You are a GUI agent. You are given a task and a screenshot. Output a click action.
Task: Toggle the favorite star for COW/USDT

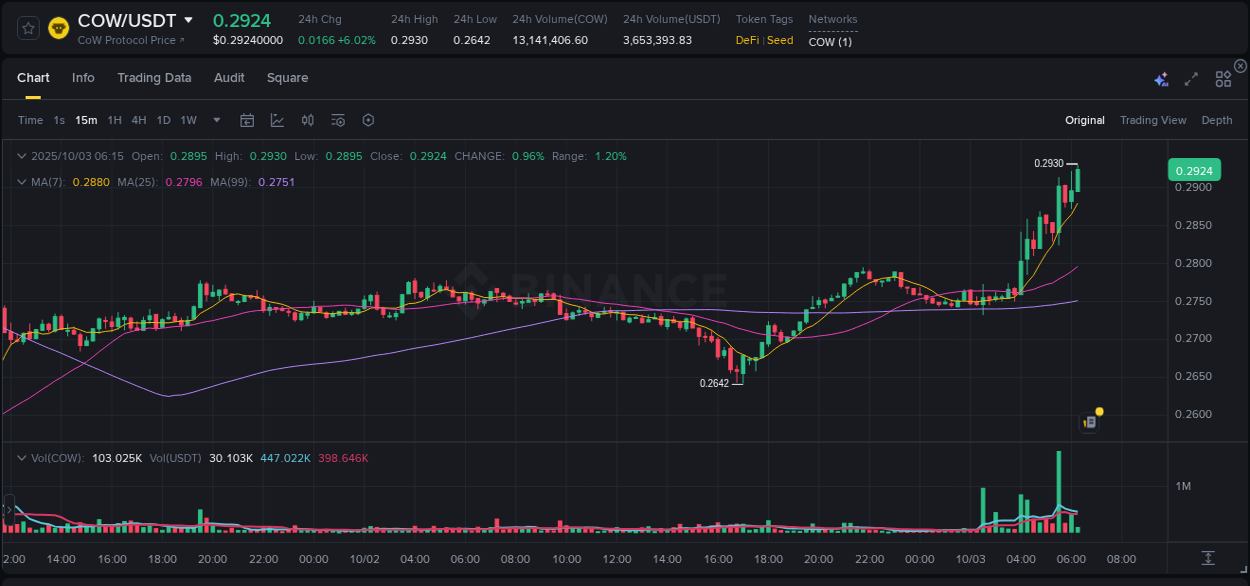(x=27, y=28)
